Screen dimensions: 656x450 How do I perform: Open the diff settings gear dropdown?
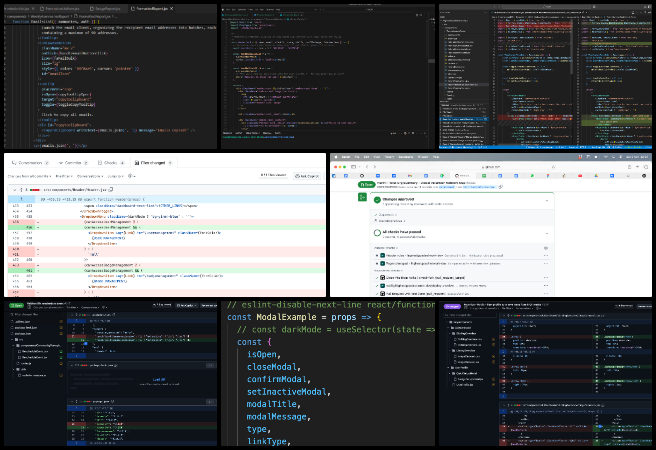131,176
